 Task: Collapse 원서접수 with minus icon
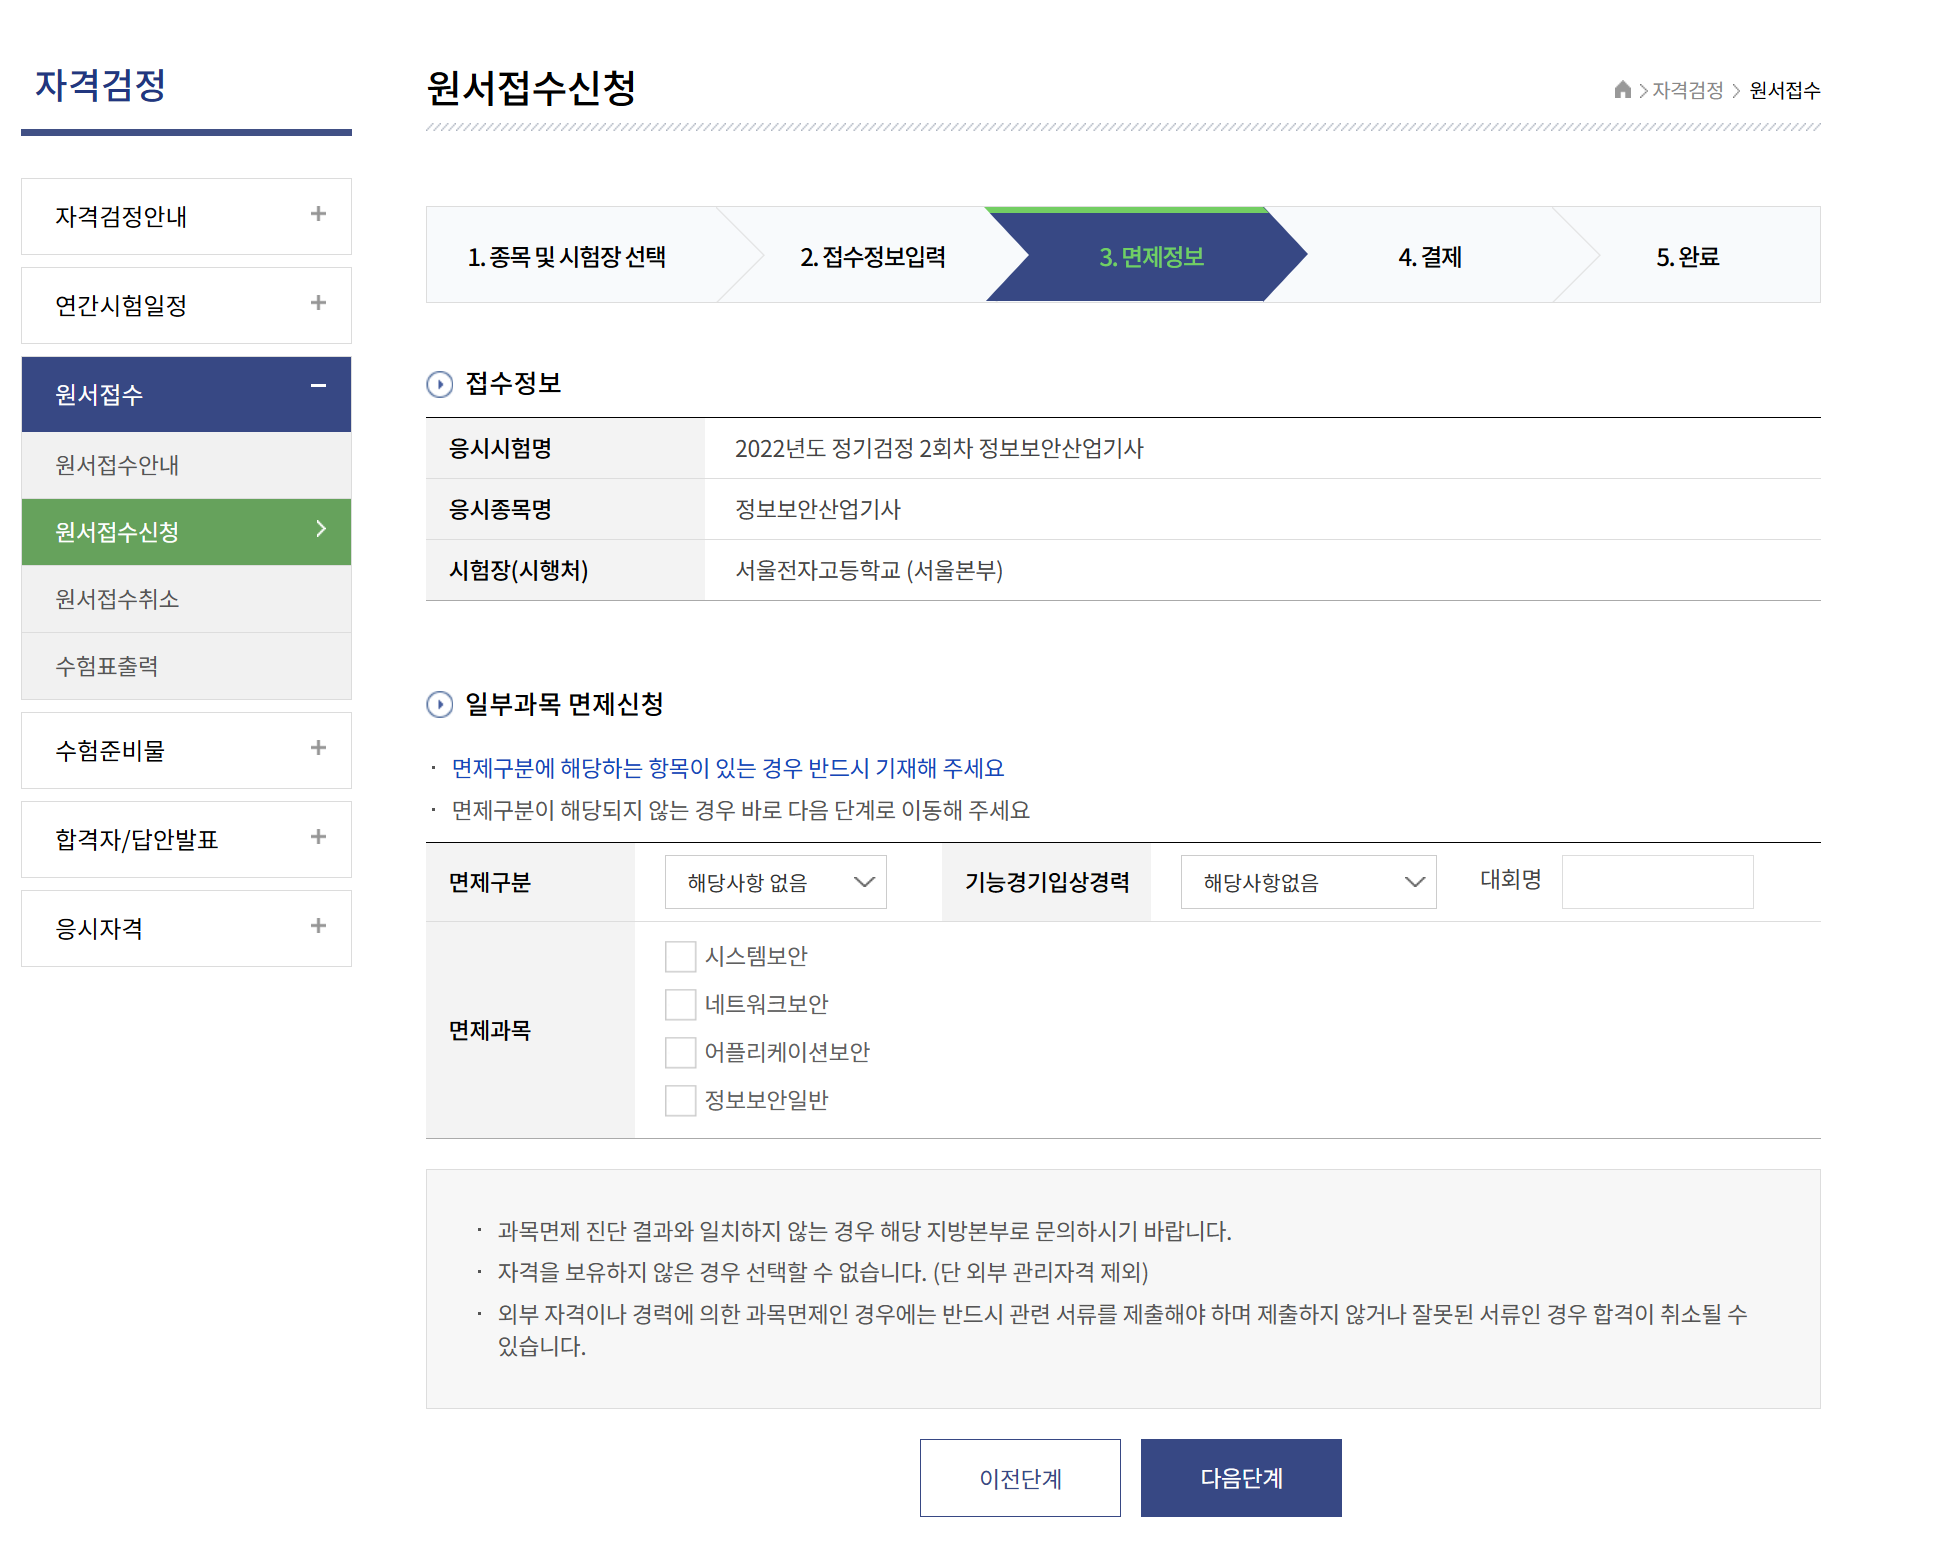[318, 386]
